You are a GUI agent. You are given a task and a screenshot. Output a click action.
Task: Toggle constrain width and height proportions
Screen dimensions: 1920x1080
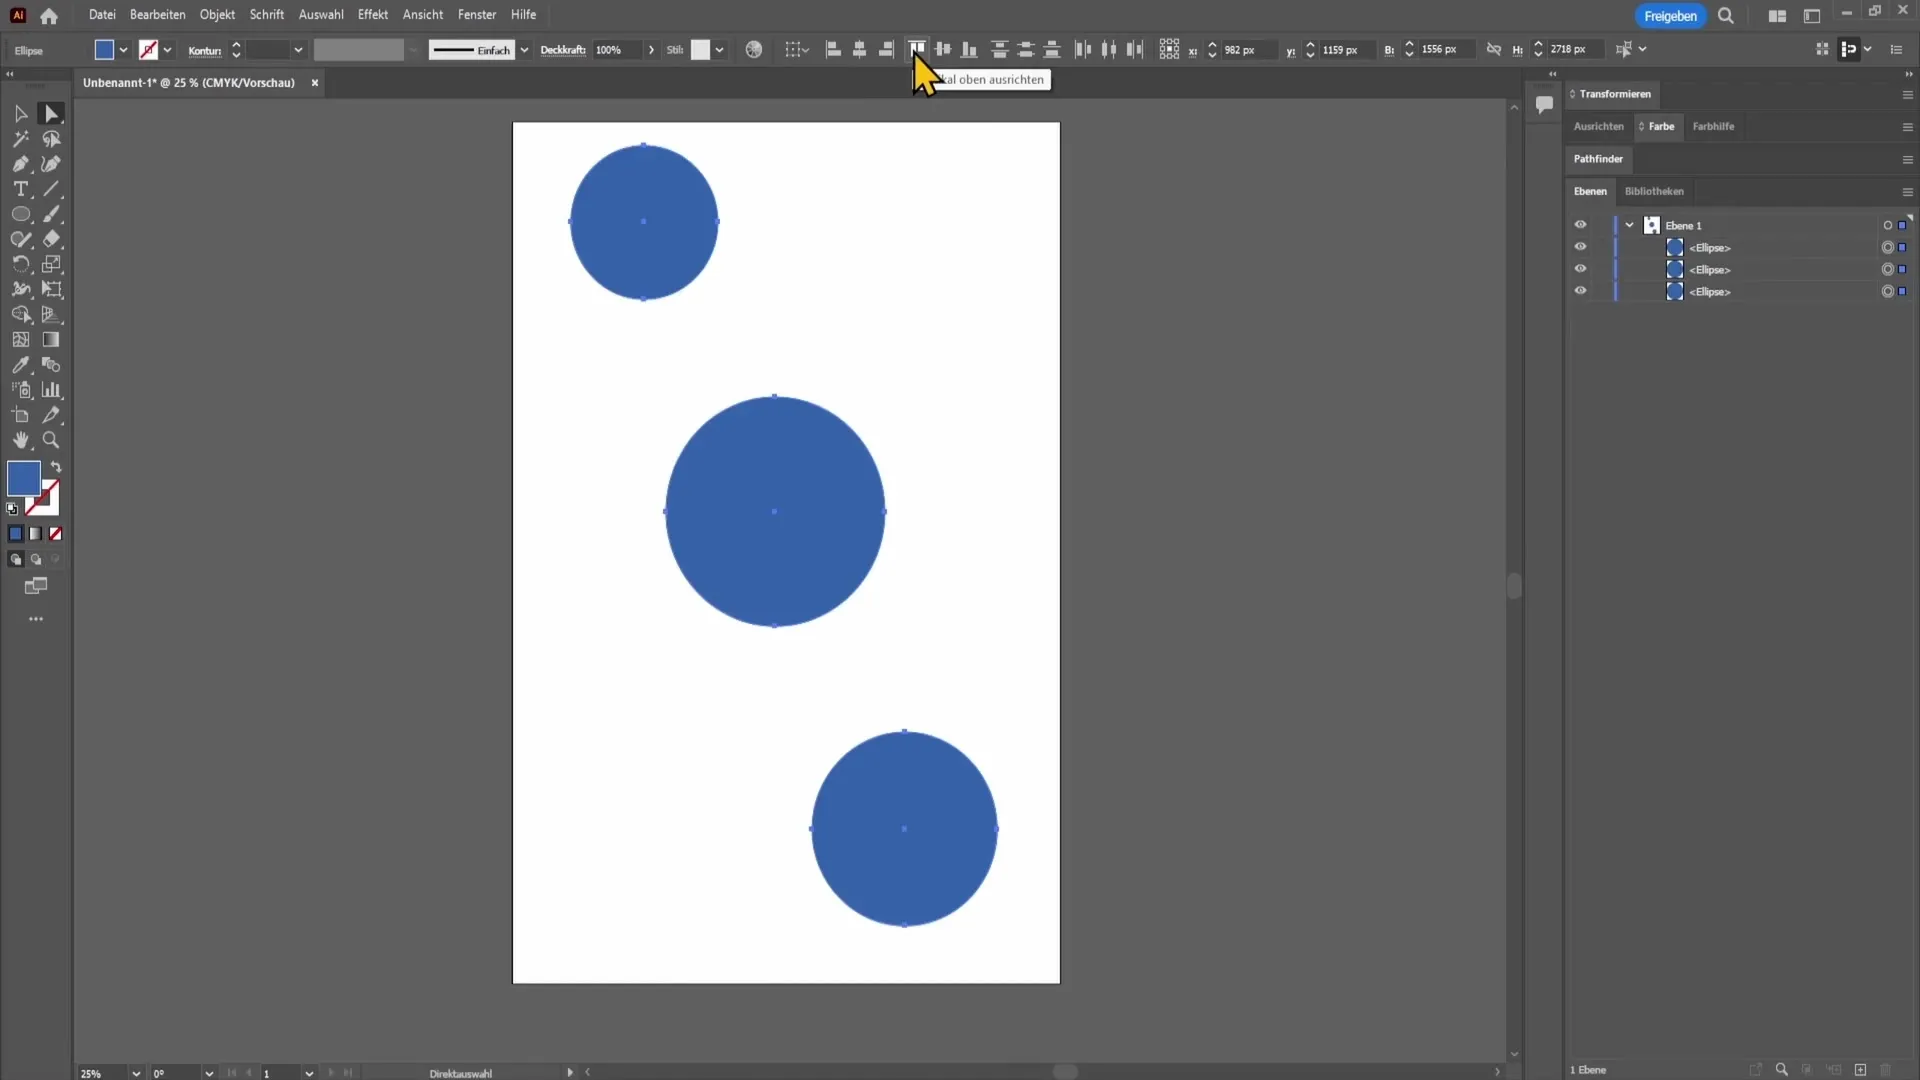pos(1494,49)
